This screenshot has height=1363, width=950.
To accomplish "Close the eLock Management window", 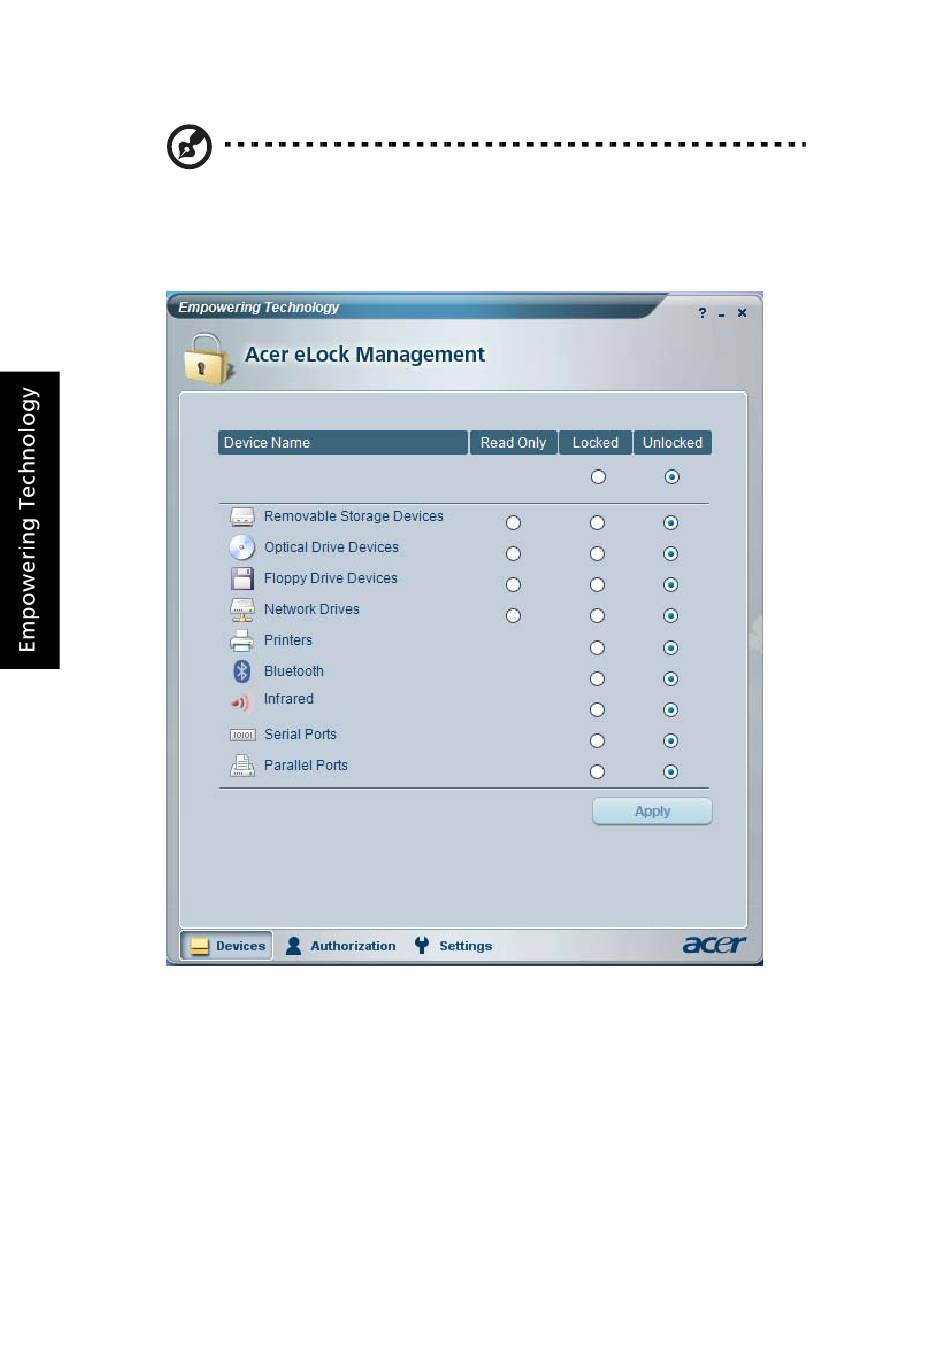I will tap(742, 313).
